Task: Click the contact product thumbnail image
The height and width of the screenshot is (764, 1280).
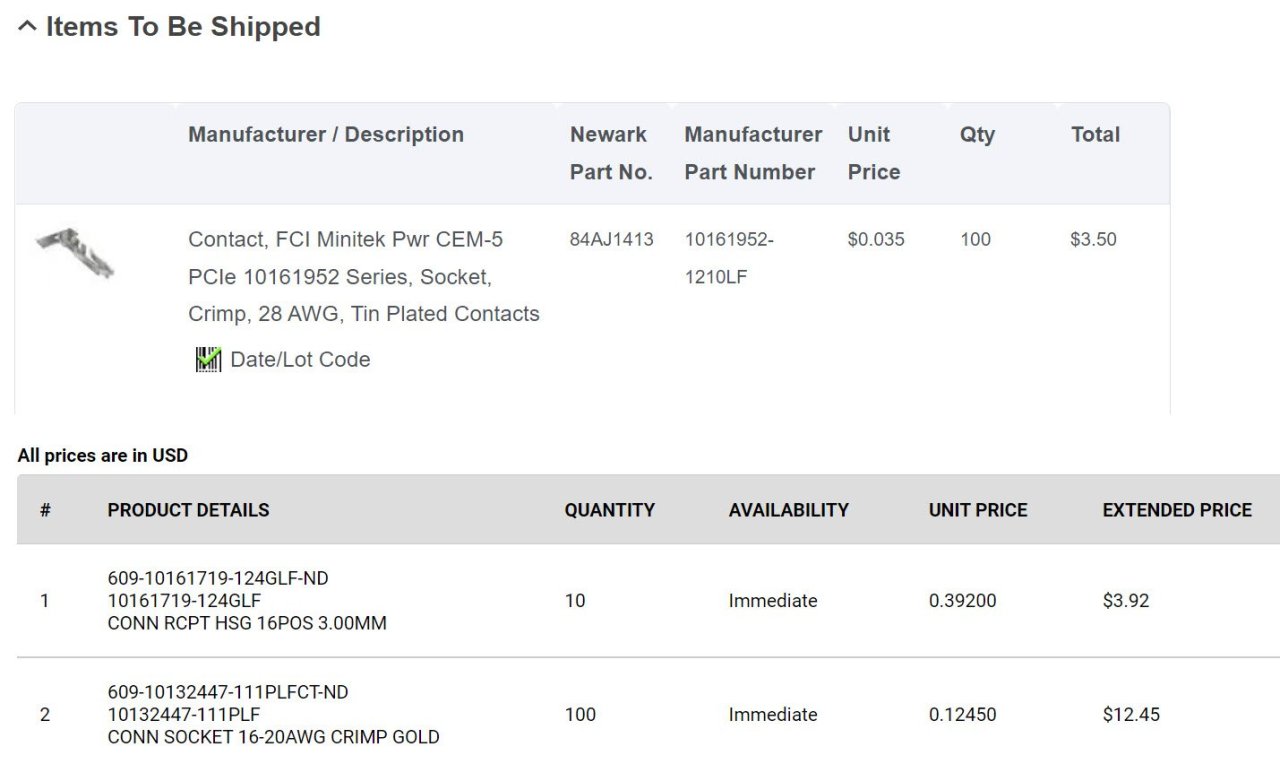Action: point(75,251)
